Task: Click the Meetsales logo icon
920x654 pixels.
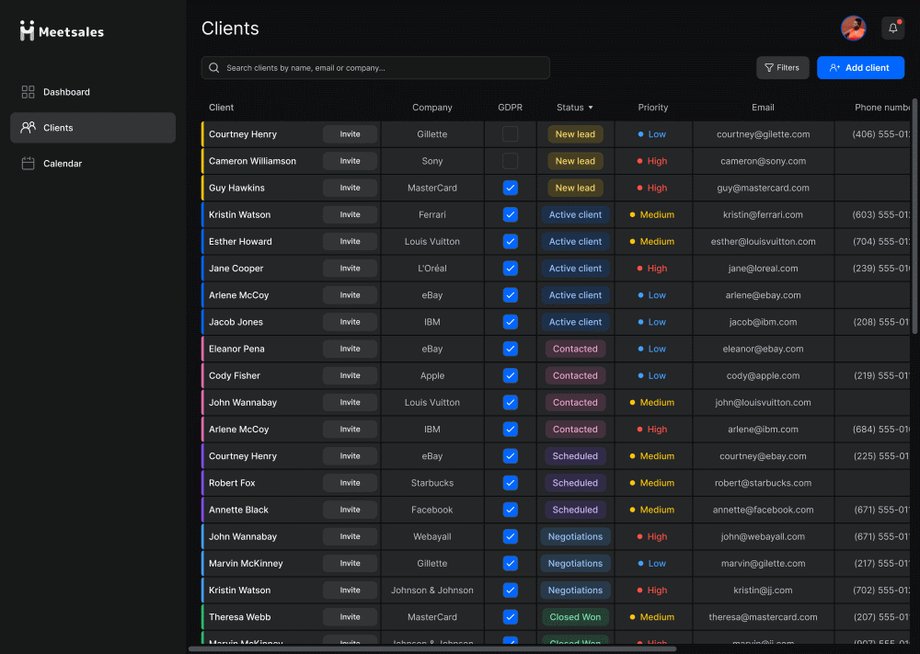Action: click(x=26, y=31)
